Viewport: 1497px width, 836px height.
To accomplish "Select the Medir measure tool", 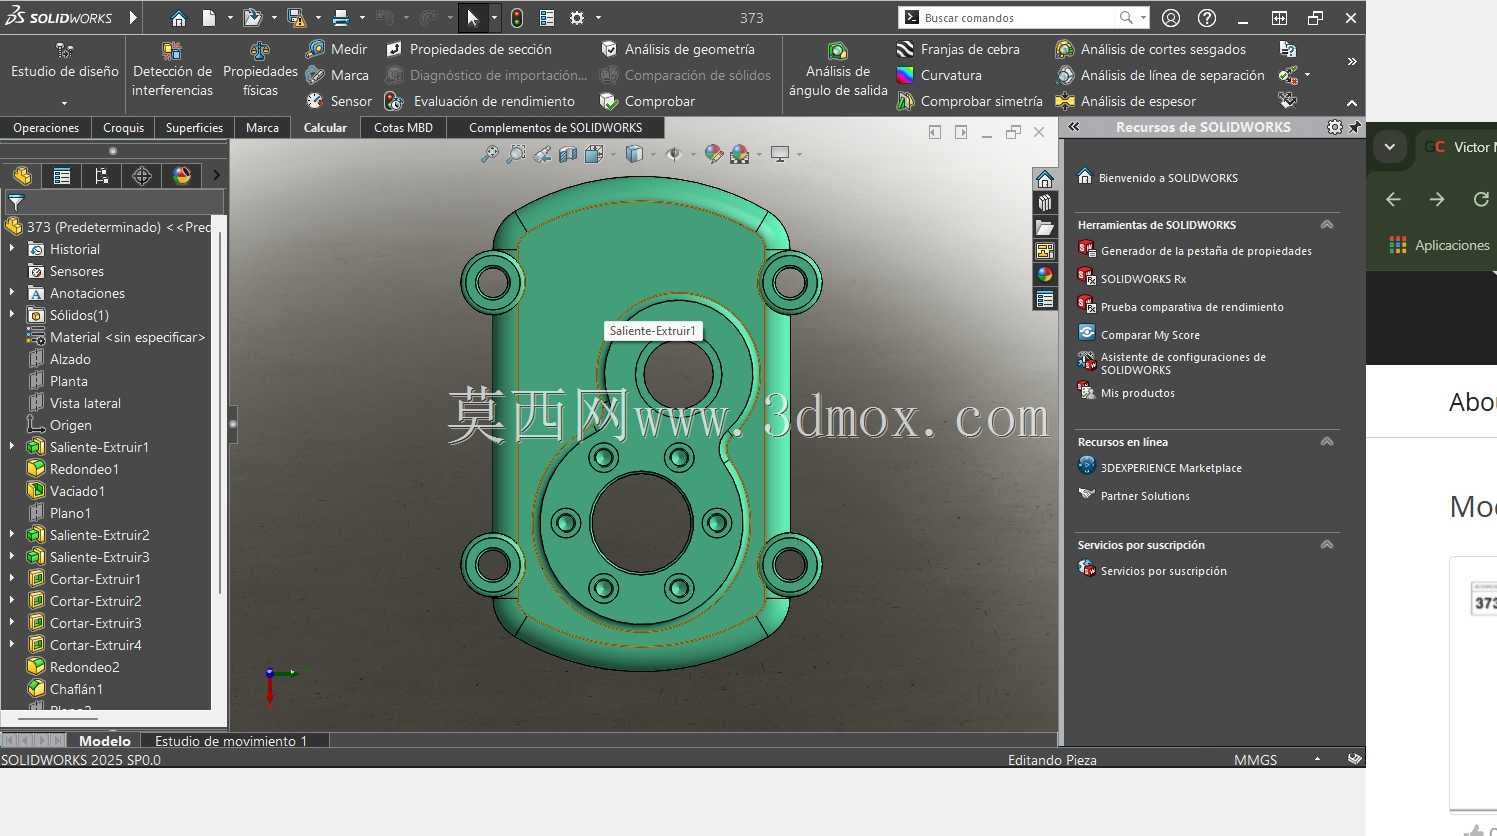I will coord(337,49).
